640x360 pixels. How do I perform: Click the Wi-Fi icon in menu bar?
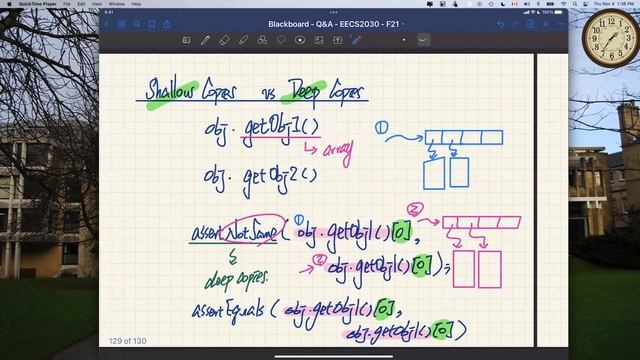click(564, 4)
